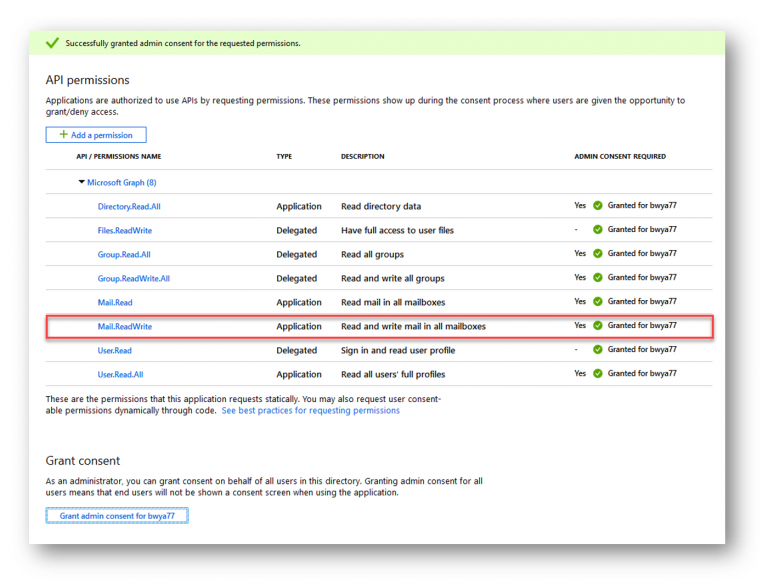Screen dimensions: 768x583
Task: Open the Microsoft Graph (8) link
Action: click(x=121, y=182)
